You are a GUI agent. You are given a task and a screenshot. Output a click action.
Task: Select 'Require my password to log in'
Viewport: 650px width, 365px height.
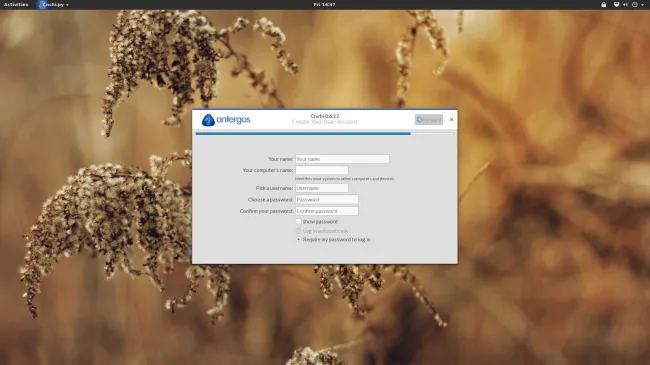pos(298,239)
